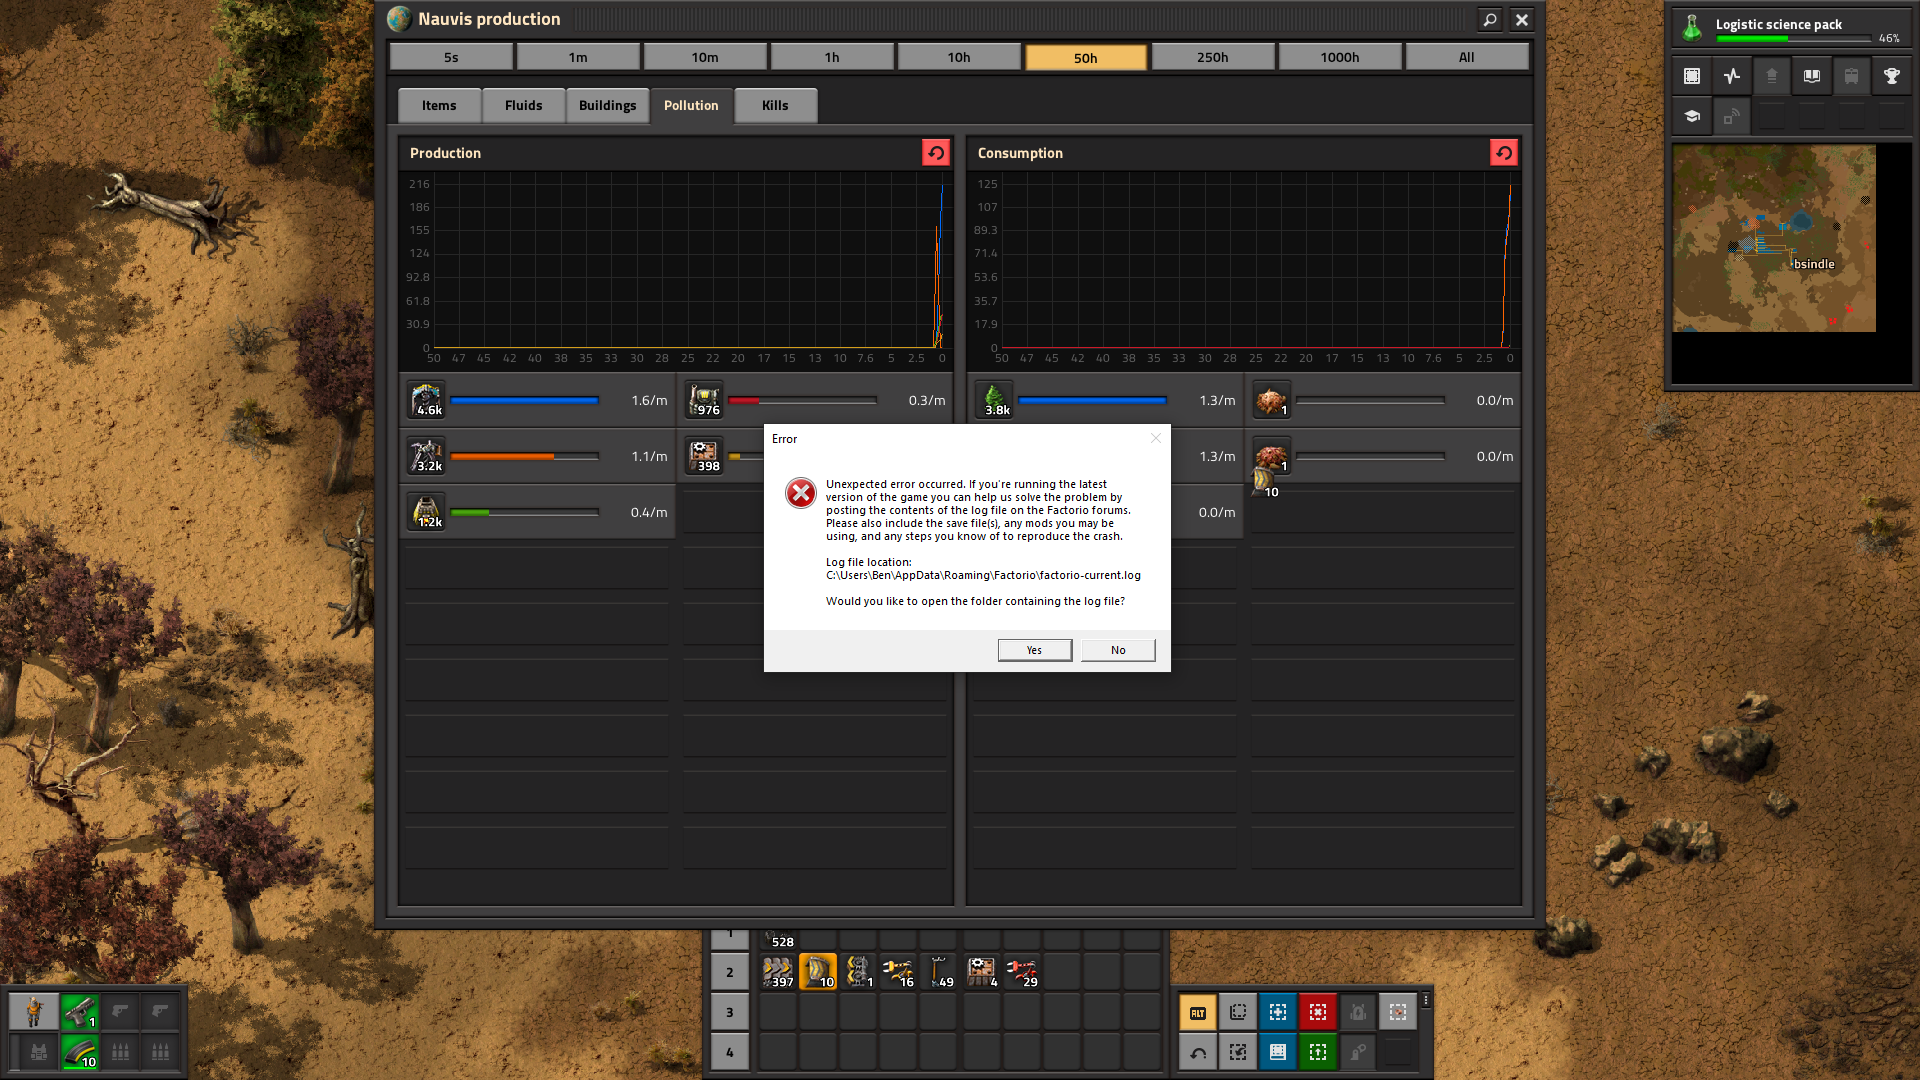
Task: Close the Error dialog with X
Action: (x=1156, y=438)
